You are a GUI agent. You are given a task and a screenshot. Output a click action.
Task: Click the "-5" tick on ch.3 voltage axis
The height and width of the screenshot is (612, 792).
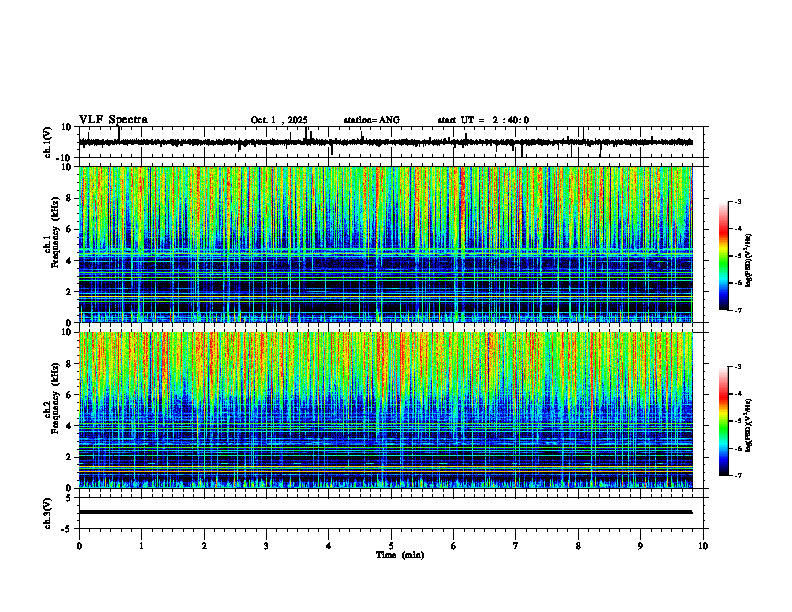tap(67, 529)
